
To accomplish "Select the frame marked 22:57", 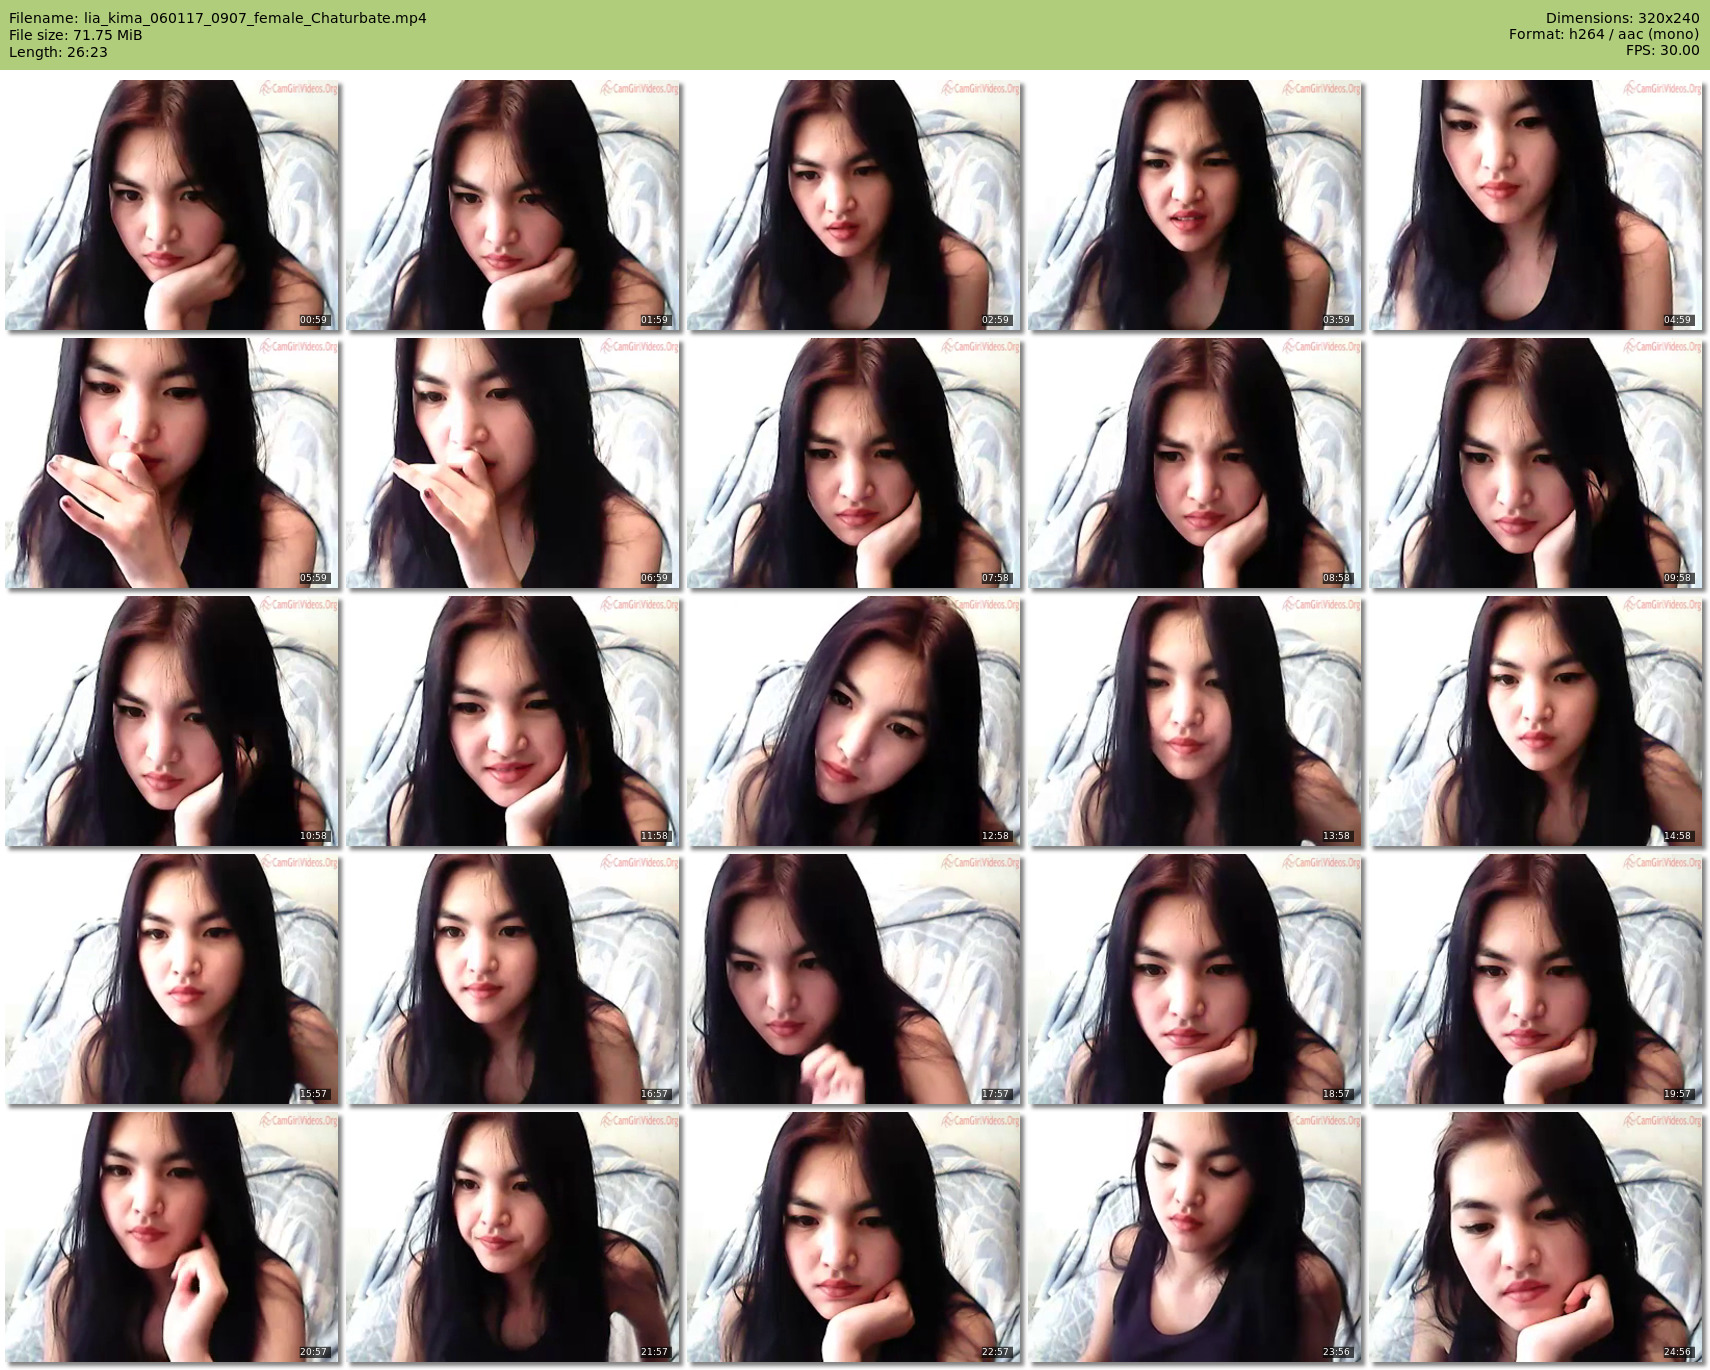I will (x=854, y=1237).
